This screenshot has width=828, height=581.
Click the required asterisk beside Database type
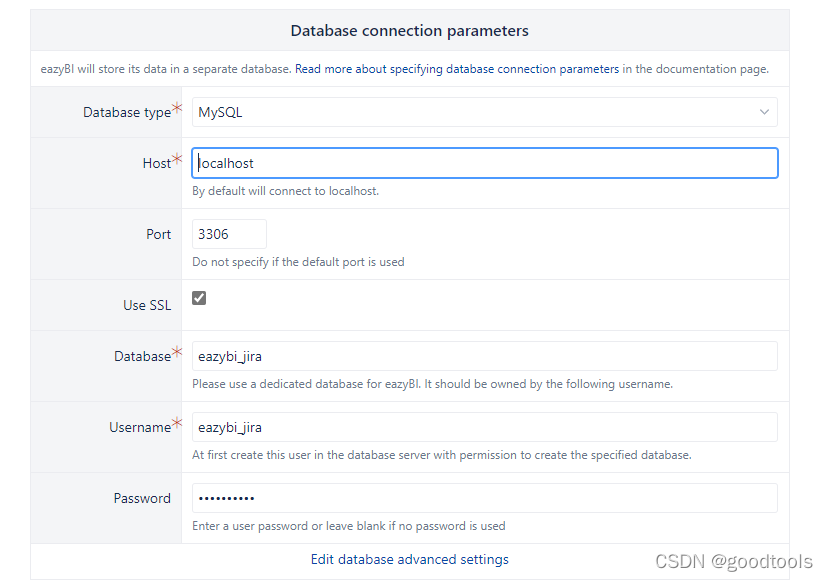pos(177,108)
